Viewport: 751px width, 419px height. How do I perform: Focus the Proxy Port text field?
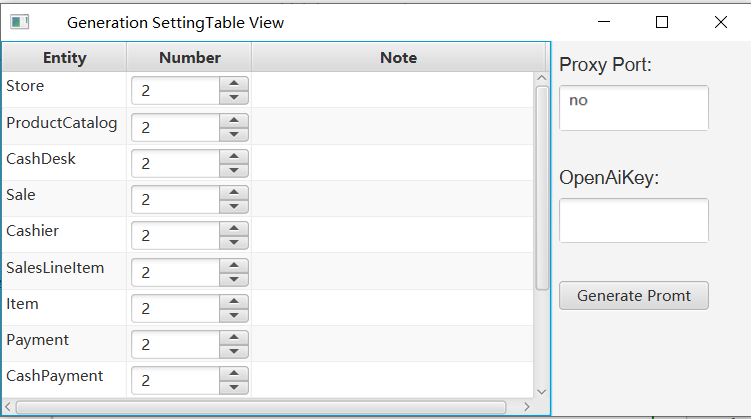tap(633, 108)
